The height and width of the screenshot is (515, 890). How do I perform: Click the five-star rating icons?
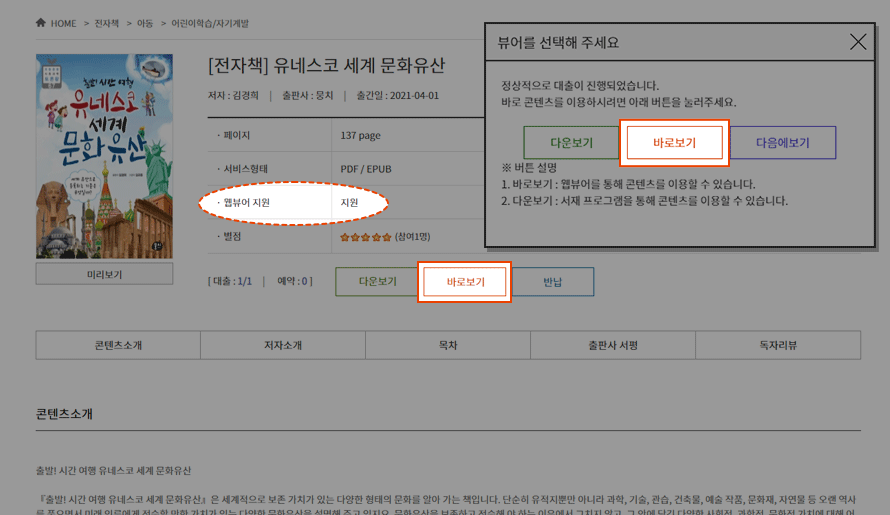coord(365,237)
